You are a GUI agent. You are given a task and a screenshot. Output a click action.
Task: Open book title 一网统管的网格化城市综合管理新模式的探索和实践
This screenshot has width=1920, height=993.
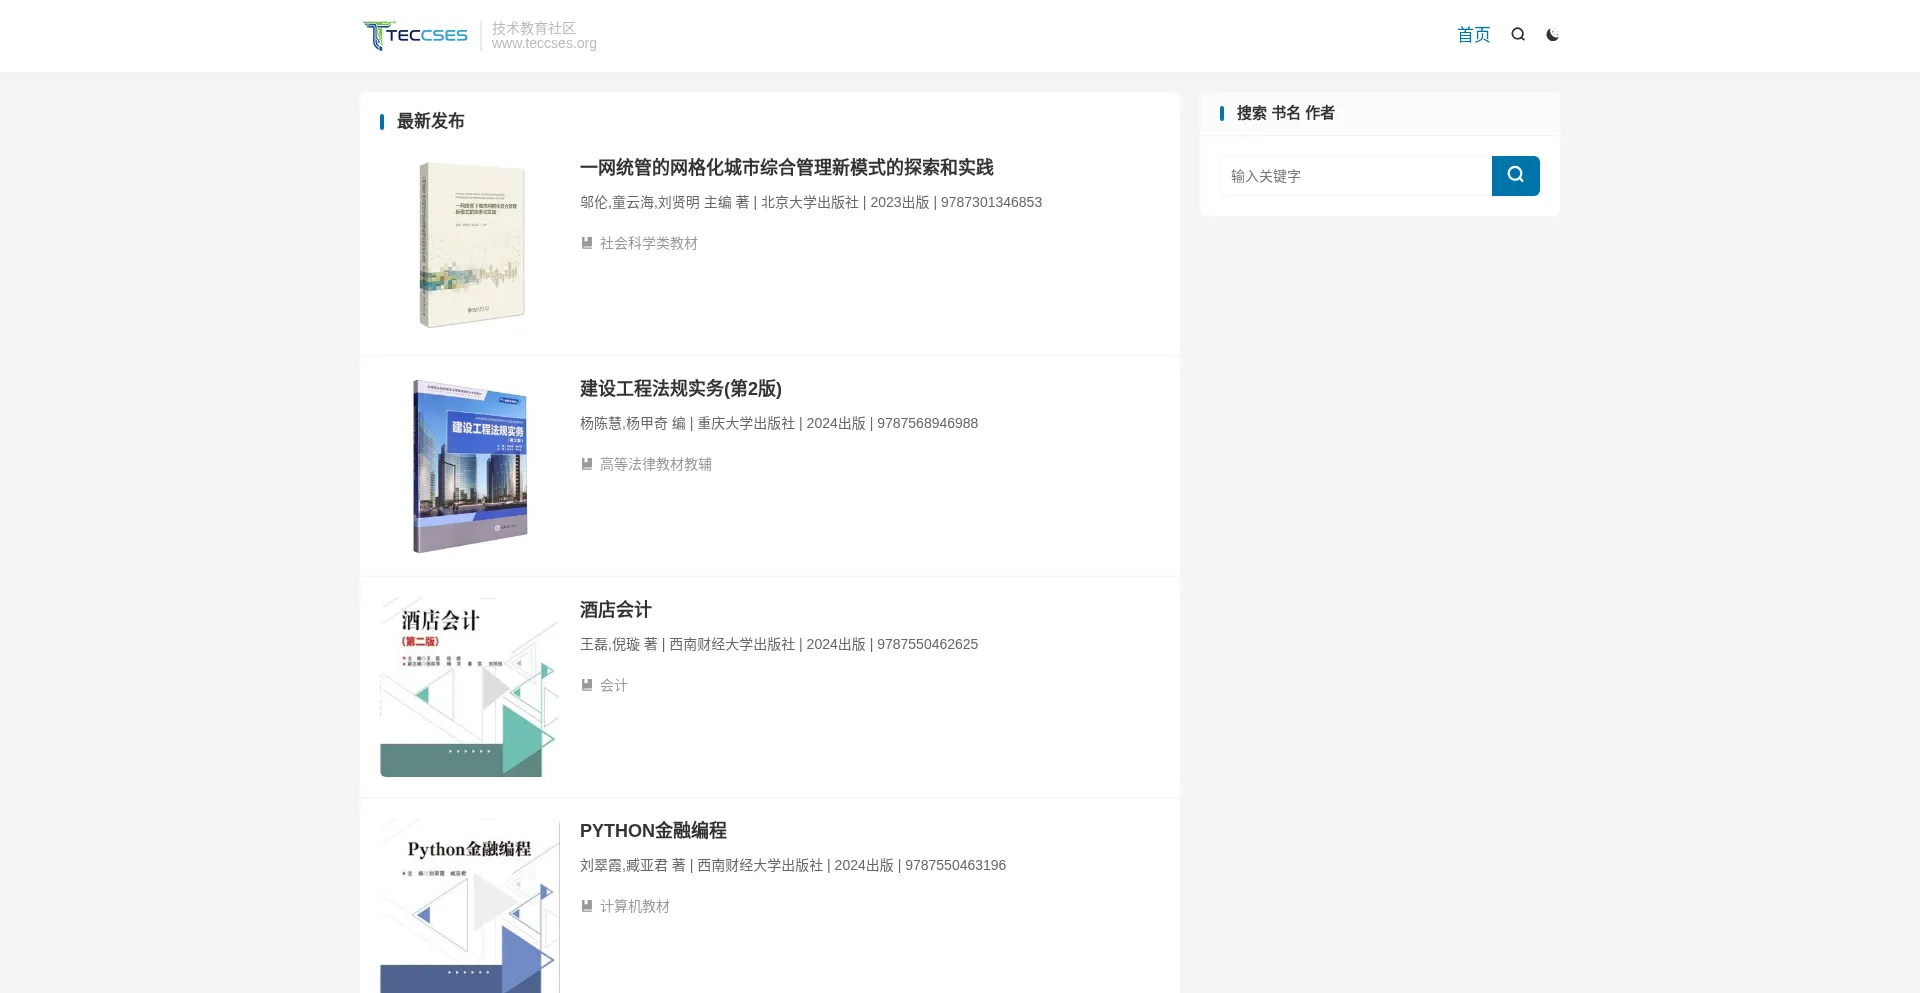point(786,168)
